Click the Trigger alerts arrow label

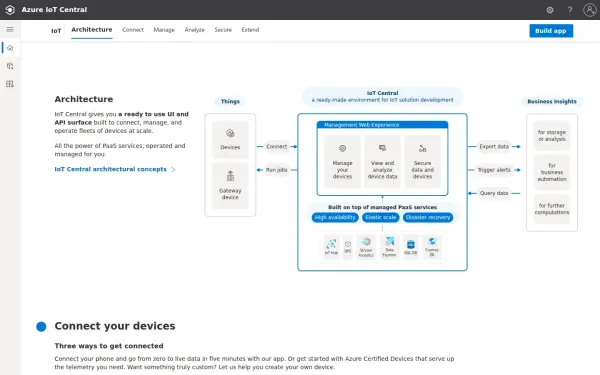(494, 170)
